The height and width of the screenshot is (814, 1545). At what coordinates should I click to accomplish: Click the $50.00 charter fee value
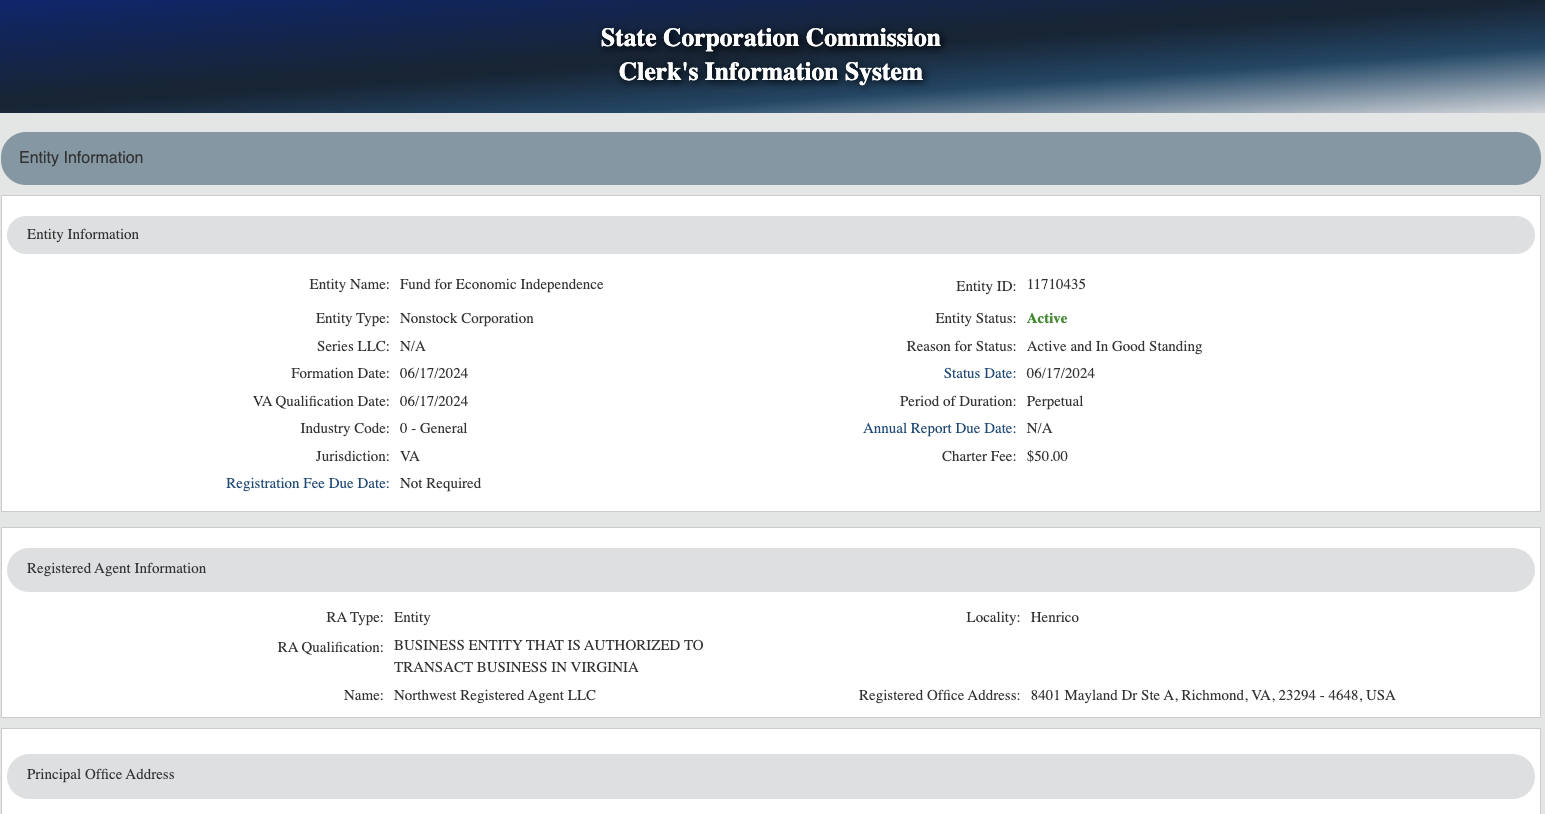[x=1046, y=456]
